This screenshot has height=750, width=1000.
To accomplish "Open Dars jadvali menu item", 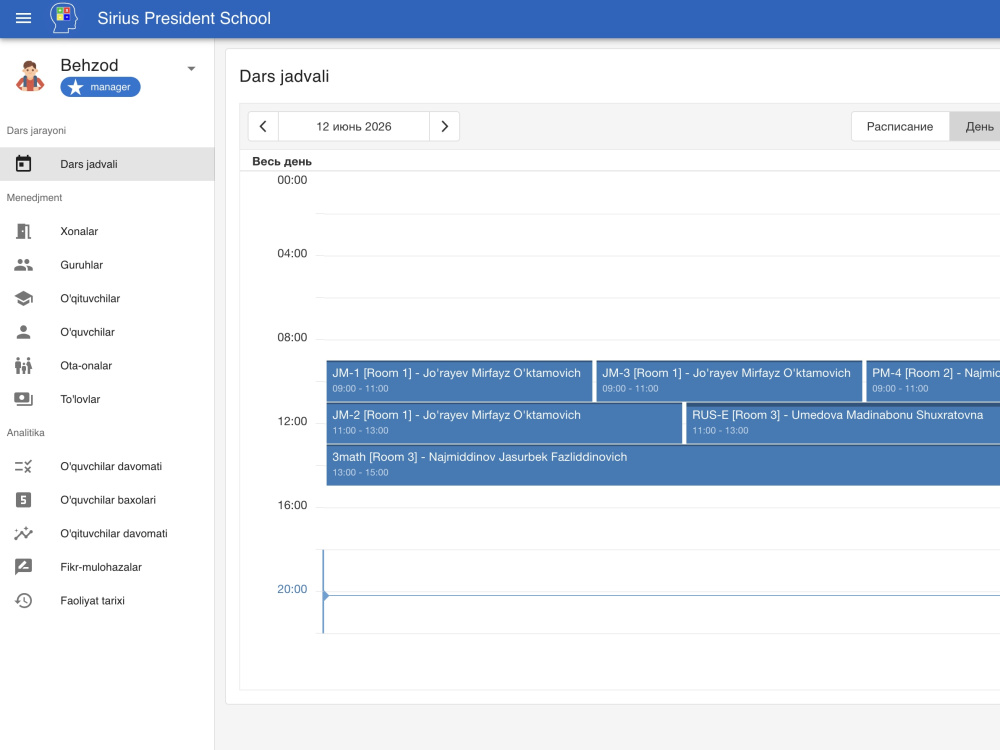I will 107,164.
